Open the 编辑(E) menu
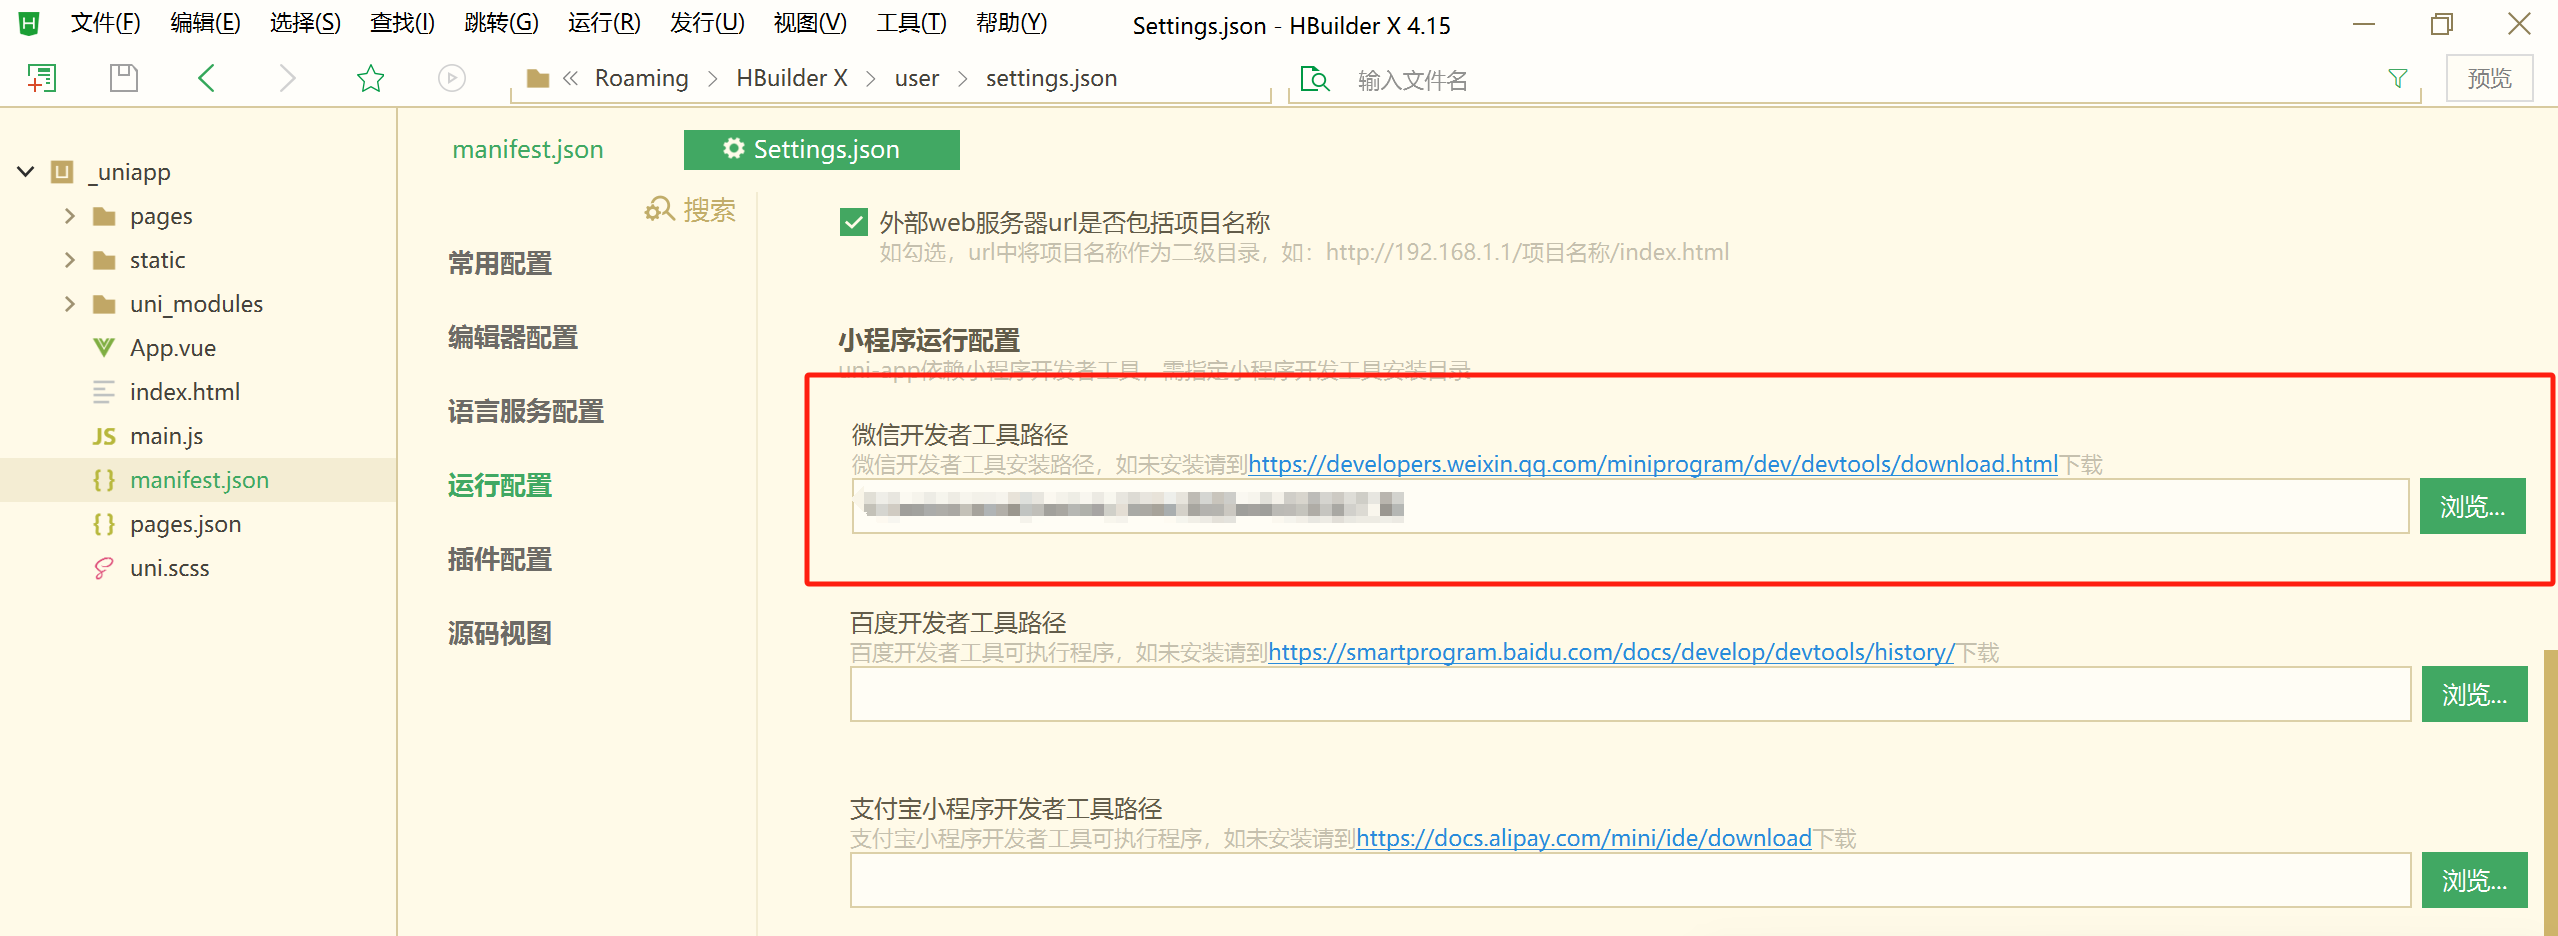The image size is (2558, 936). click(x=205, y=23)
